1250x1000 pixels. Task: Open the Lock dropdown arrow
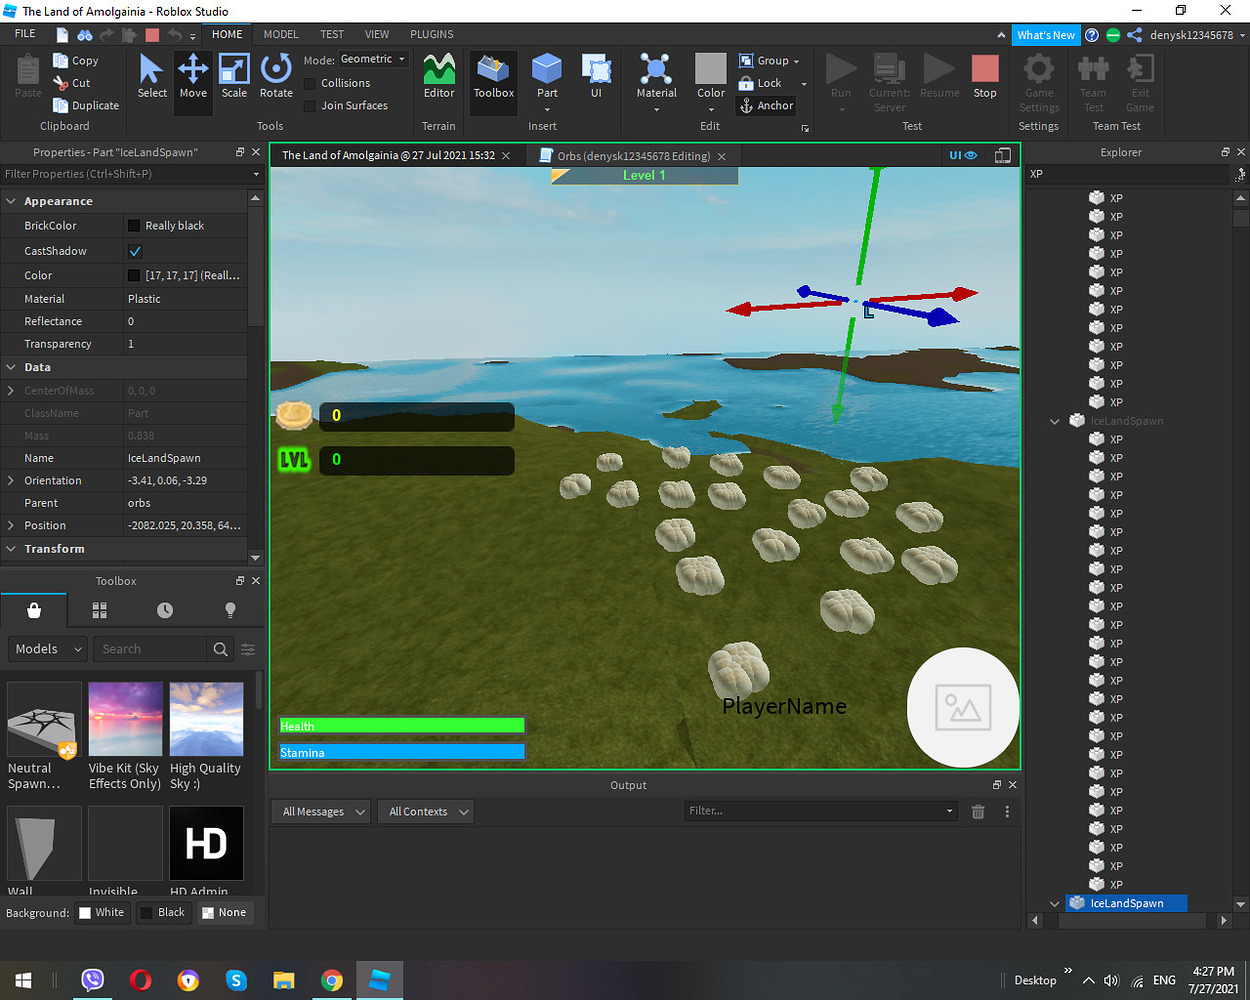804,84
